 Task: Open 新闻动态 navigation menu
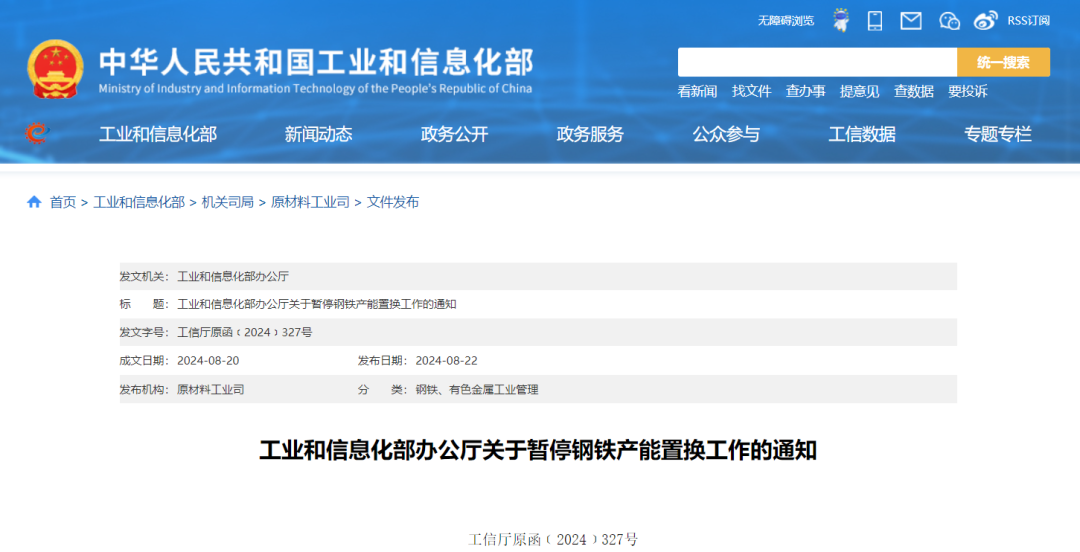[x=318, y=134]
